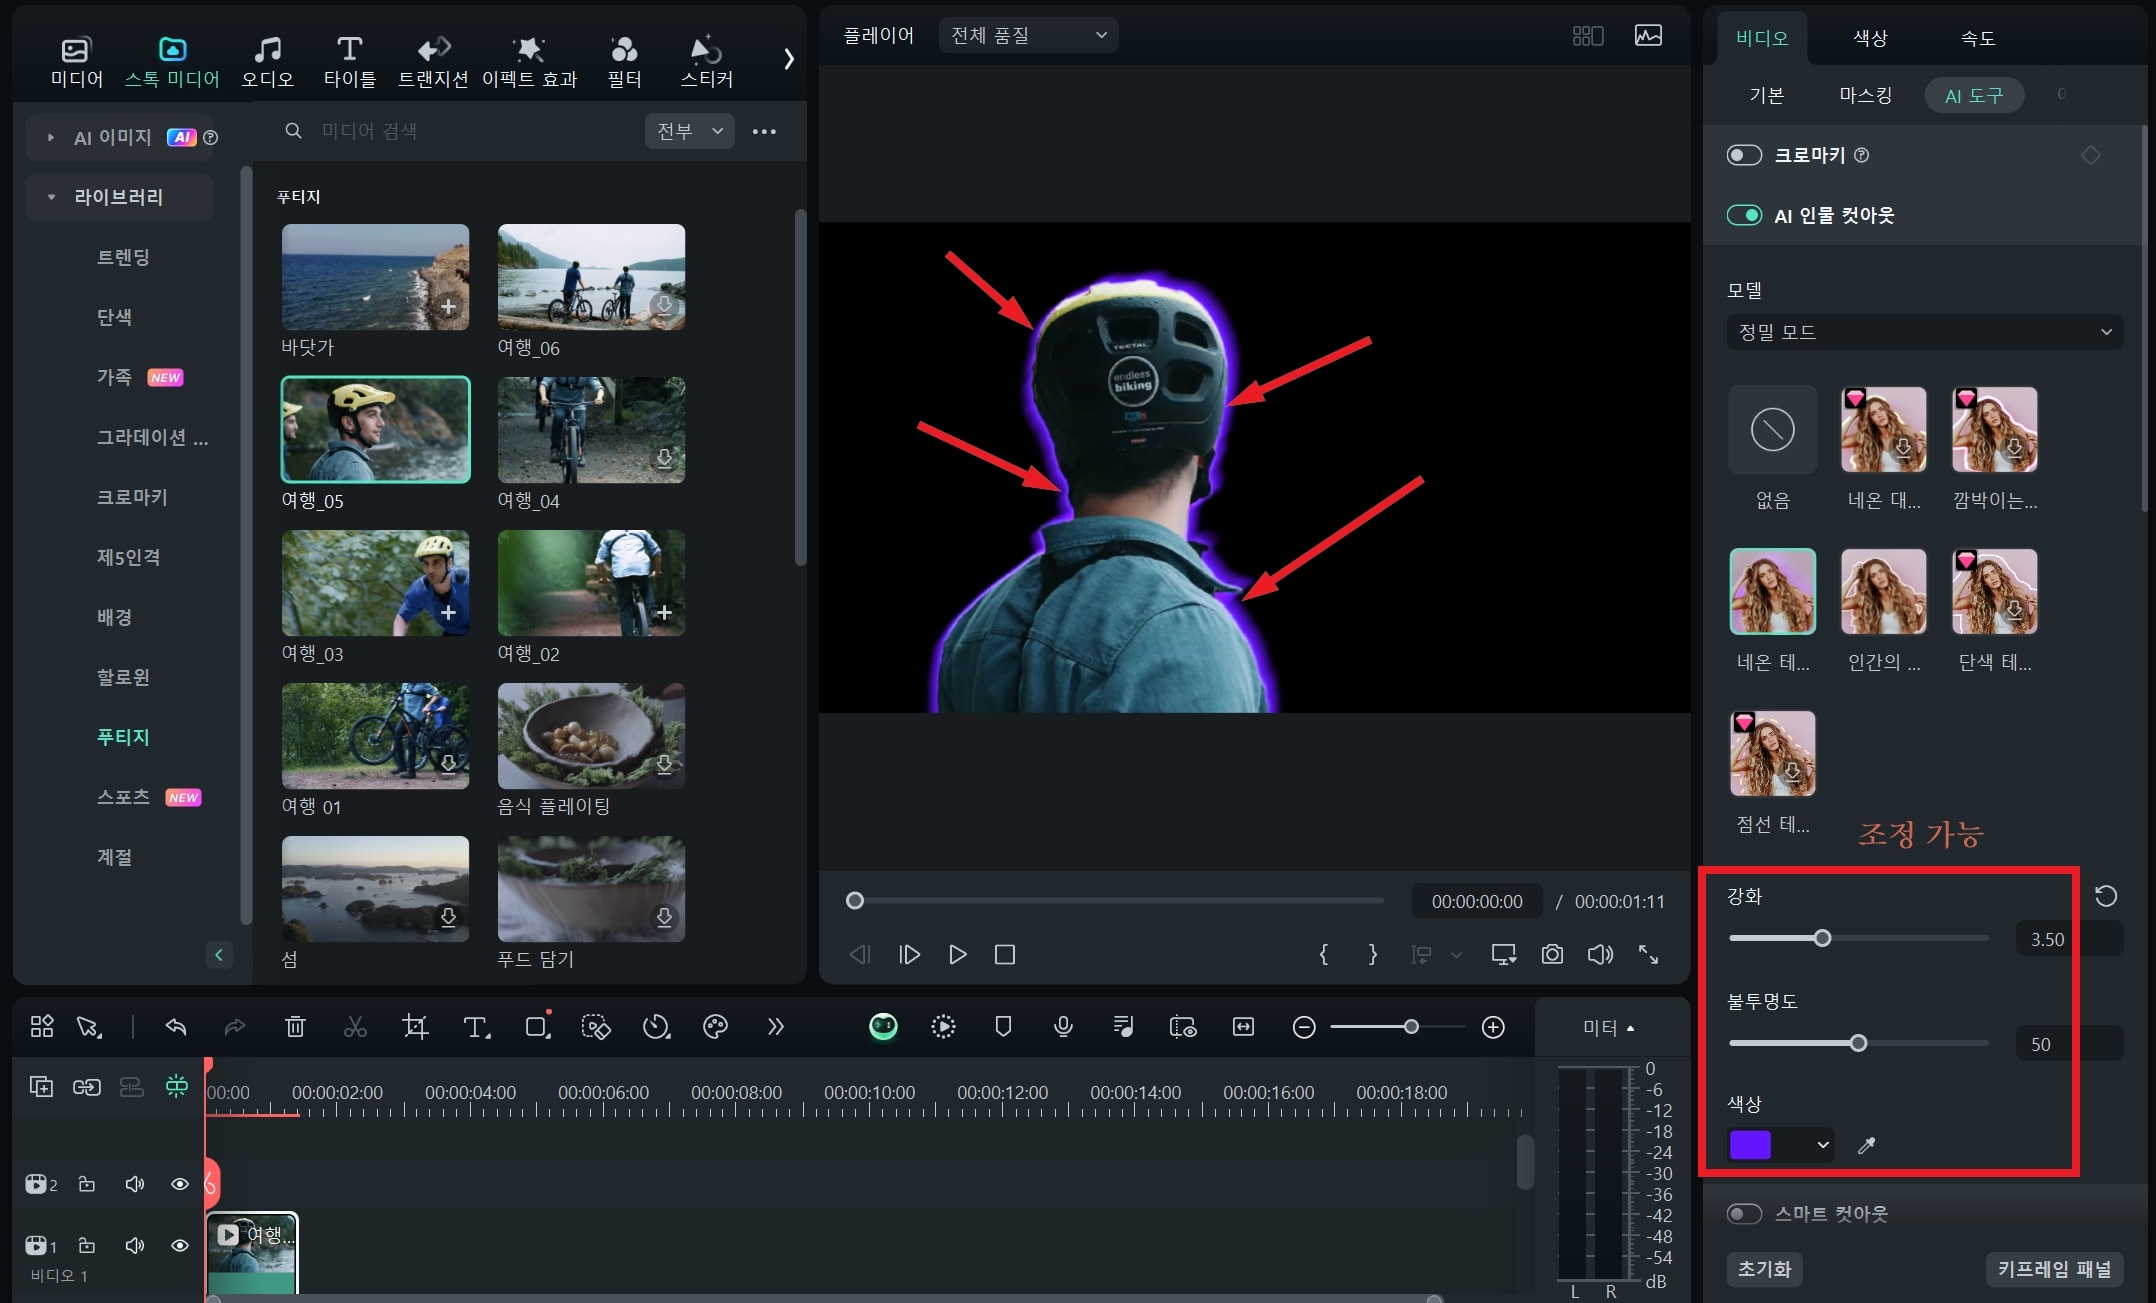Viewport: 2156px width, 1303px height.
Task: Toggle the AI 인물 컷아웃 switch
Action: tap(1744, 215)
